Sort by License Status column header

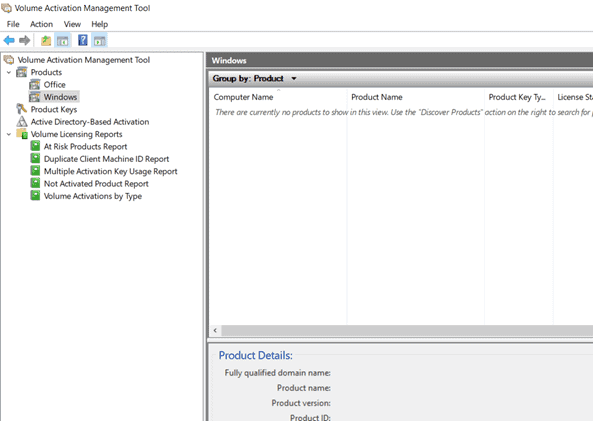point(573,97)
